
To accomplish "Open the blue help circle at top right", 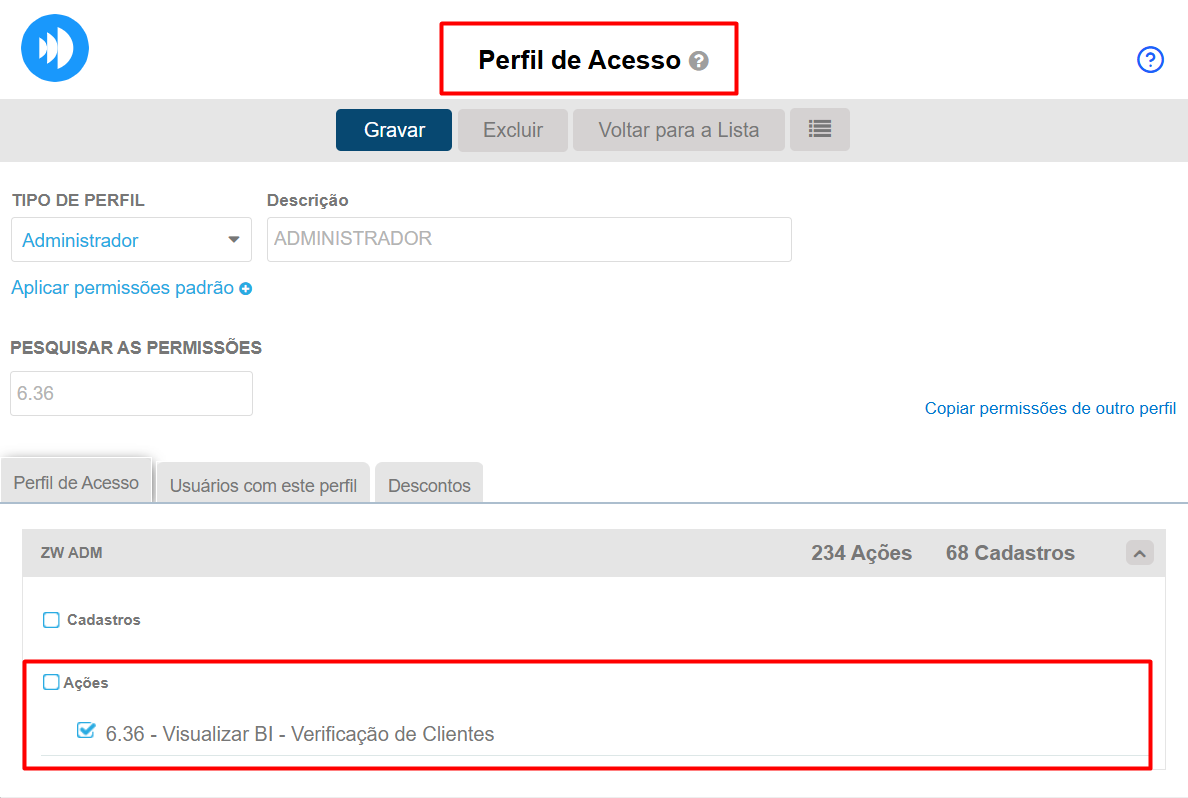I will [1150, 59].
